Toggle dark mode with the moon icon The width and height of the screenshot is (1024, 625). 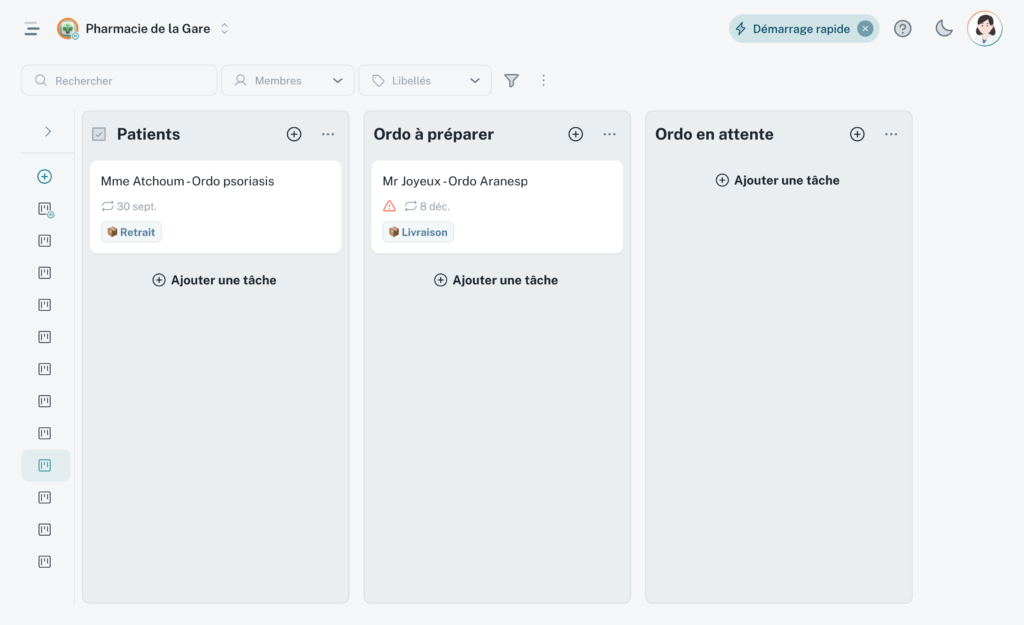point(943,29)
